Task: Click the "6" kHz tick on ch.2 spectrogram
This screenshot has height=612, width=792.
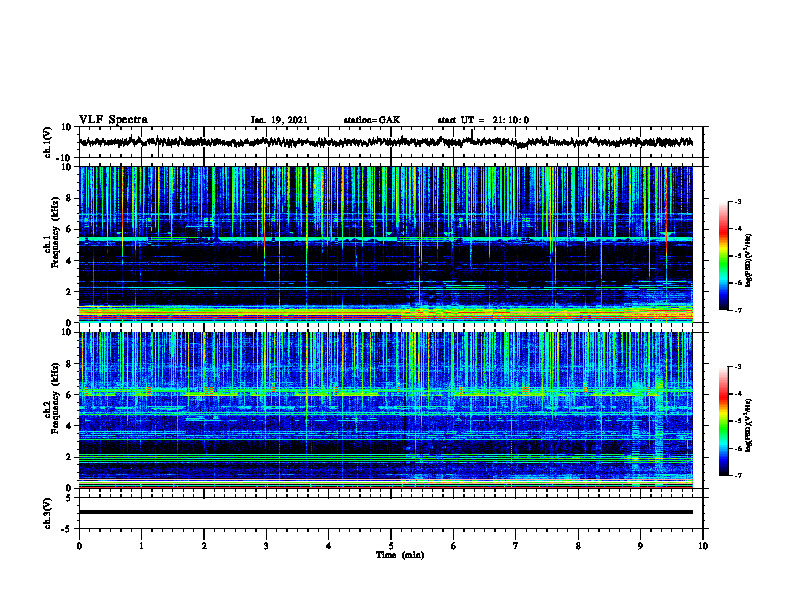Action: coord(70,395)
